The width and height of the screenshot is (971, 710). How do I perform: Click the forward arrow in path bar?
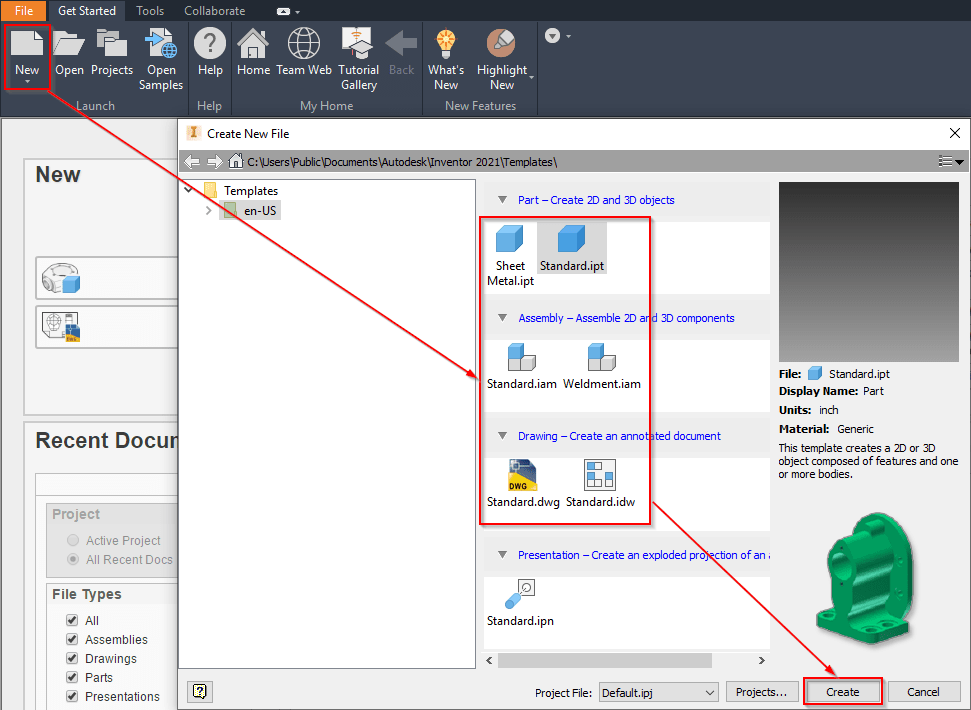[x=214, y=162]
